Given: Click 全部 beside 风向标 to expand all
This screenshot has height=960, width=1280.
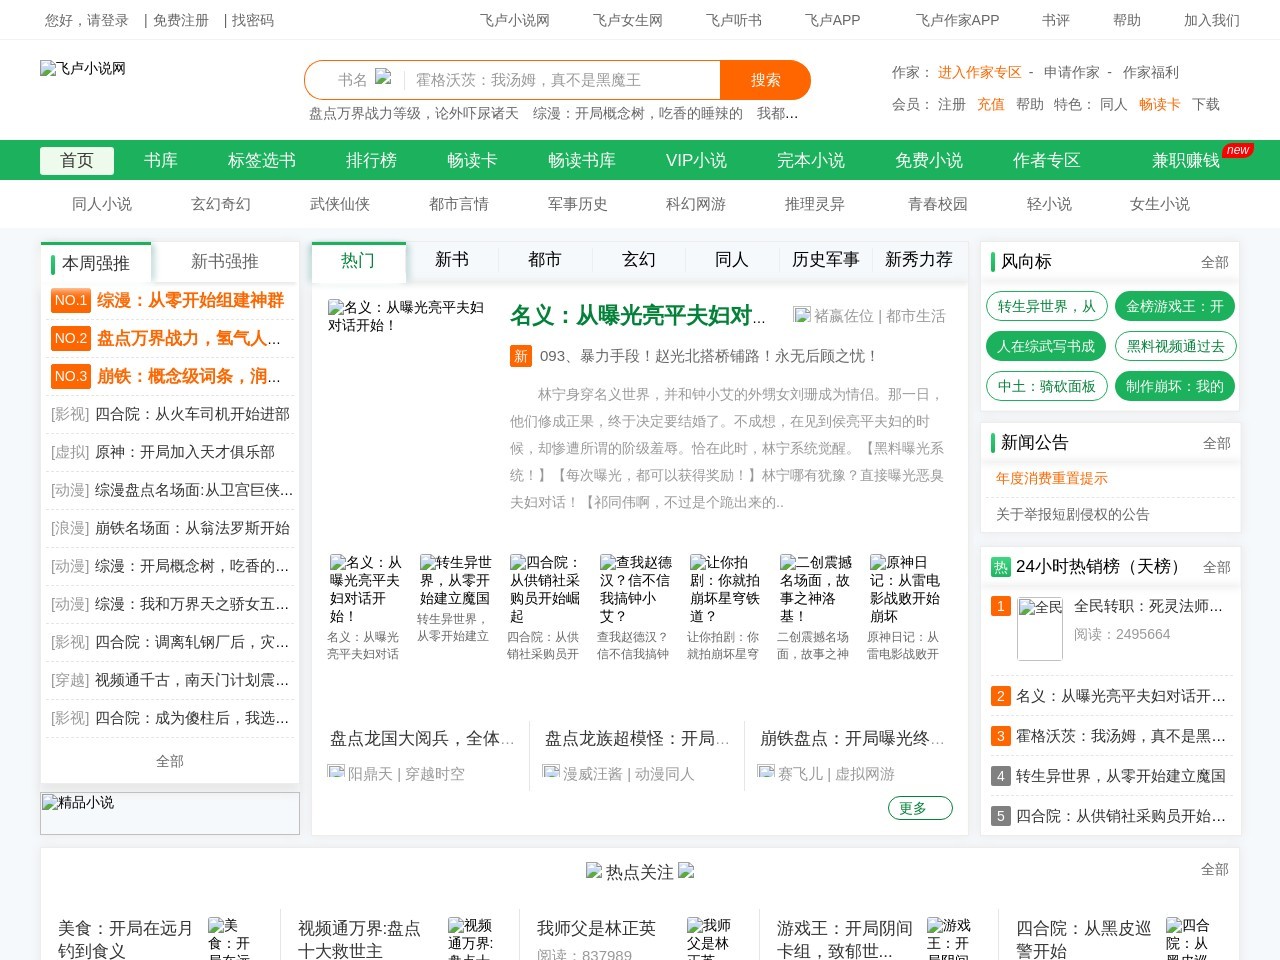Looking at the screenshot, I should pyautogui.click(x=1217, y=262).
